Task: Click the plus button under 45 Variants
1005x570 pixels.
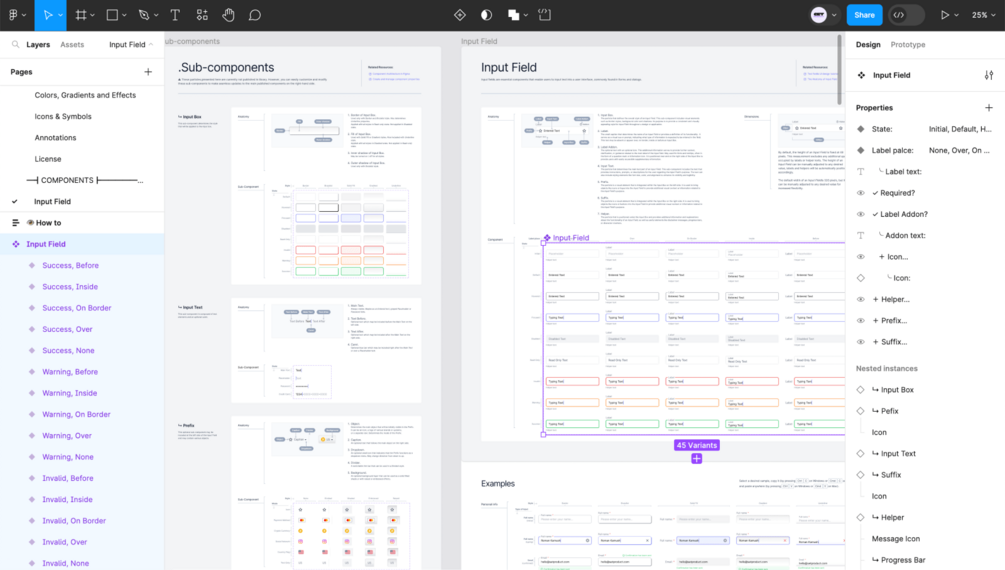Action: [x=697, y=458]
